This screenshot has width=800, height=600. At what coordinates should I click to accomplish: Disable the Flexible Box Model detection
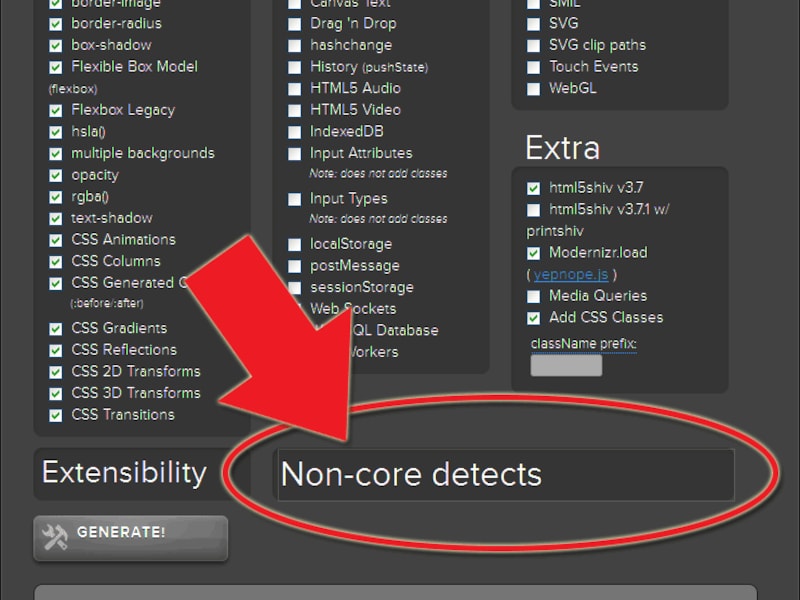[56, 66]
